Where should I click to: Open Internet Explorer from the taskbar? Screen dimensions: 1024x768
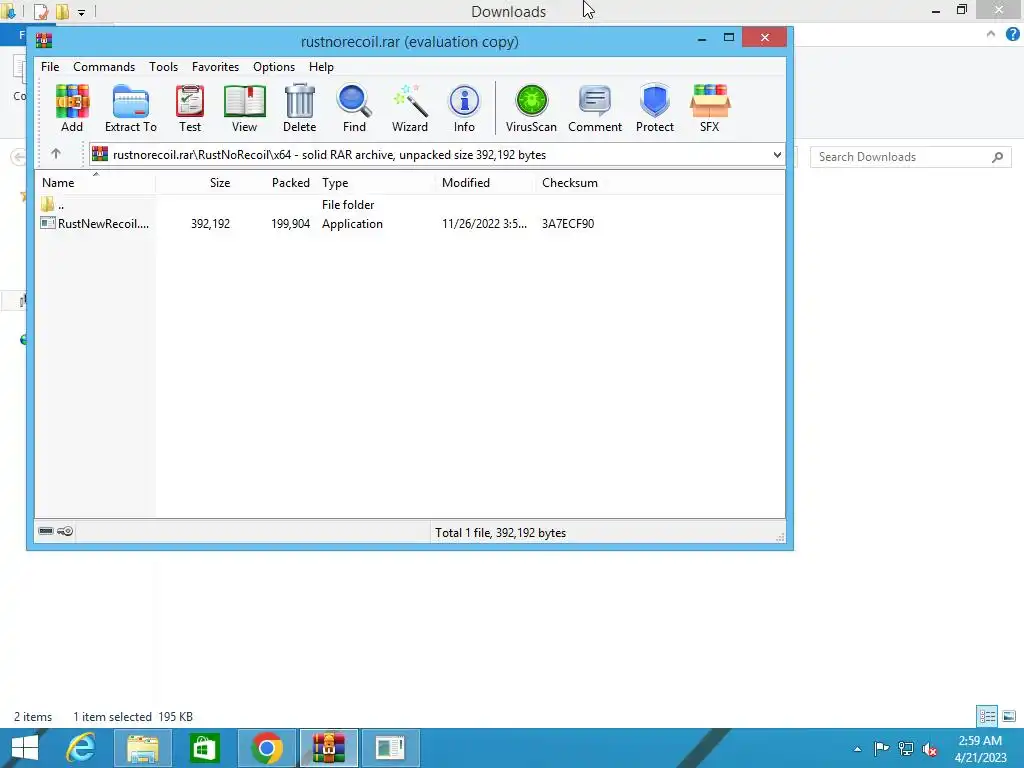pyautogui.click(x=81, y=748)
